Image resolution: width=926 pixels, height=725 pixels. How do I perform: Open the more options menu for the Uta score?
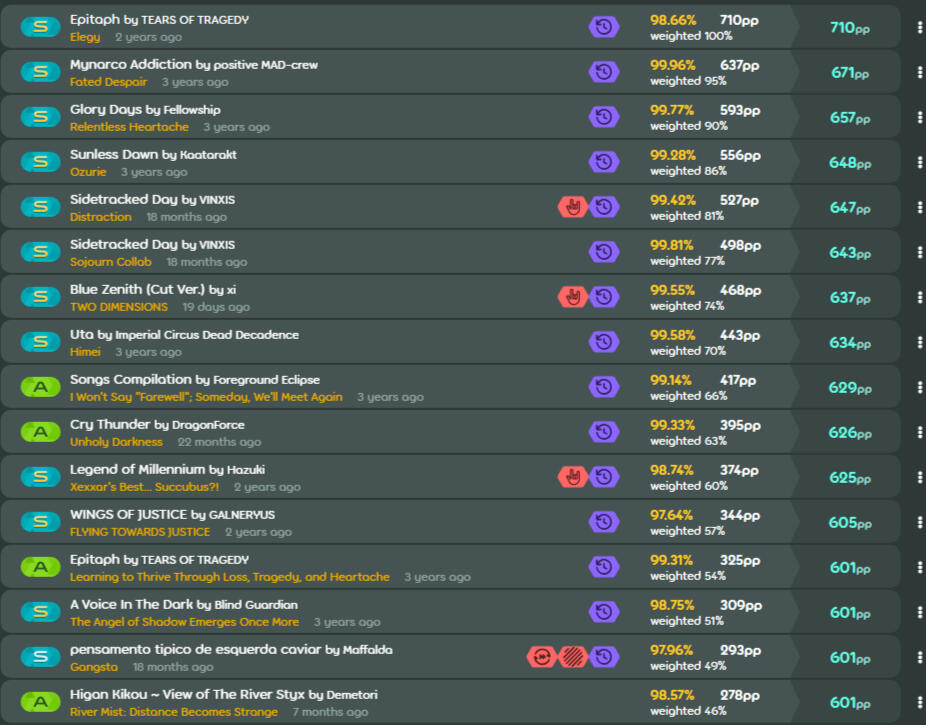tap(919, 342)
